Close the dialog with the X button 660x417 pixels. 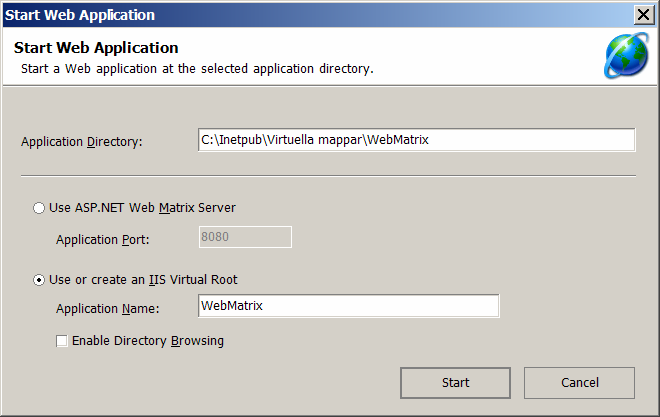click(644, 15)
